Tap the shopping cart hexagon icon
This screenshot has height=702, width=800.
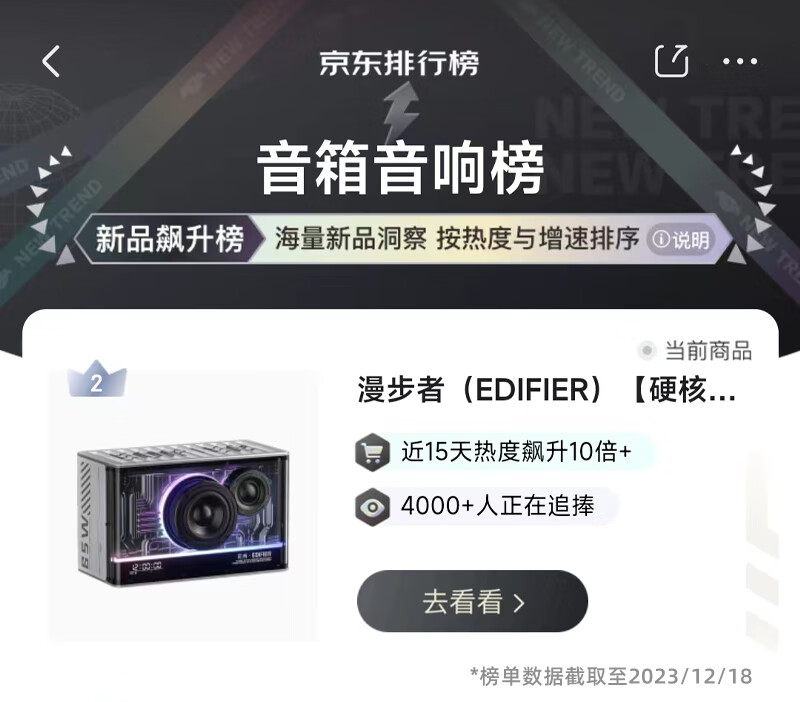tap(372, 452)
